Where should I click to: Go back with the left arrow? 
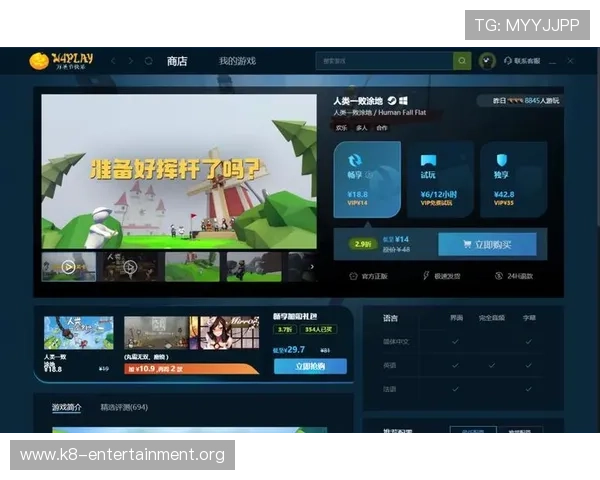point(113,61)
